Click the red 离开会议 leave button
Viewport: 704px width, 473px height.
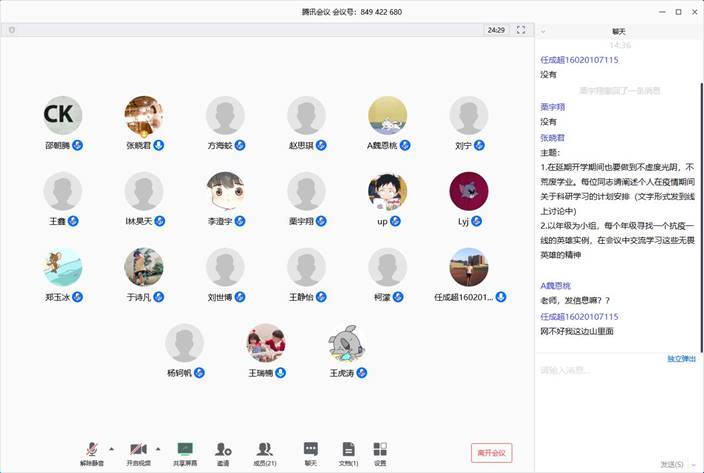click(x=491, y=453)
